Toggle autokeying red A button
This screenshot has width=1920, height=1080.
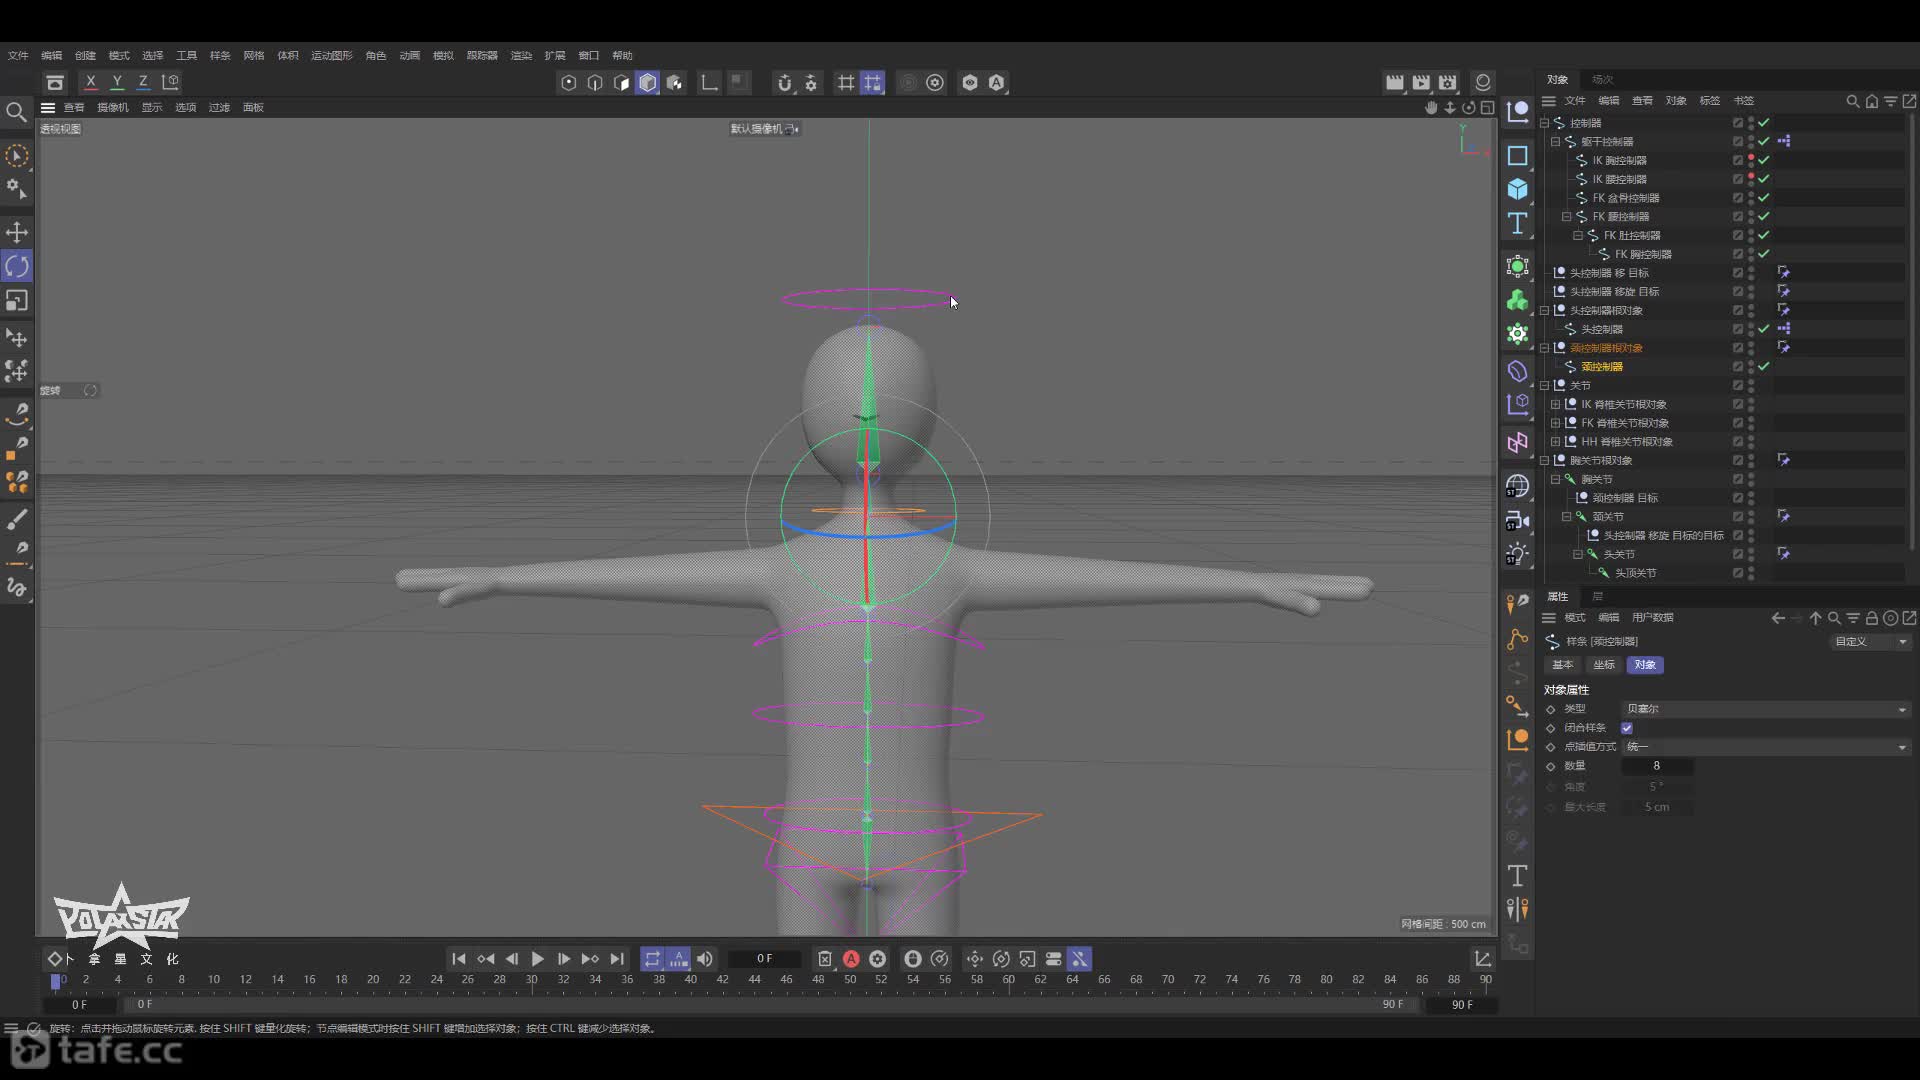tap(851, 959)
